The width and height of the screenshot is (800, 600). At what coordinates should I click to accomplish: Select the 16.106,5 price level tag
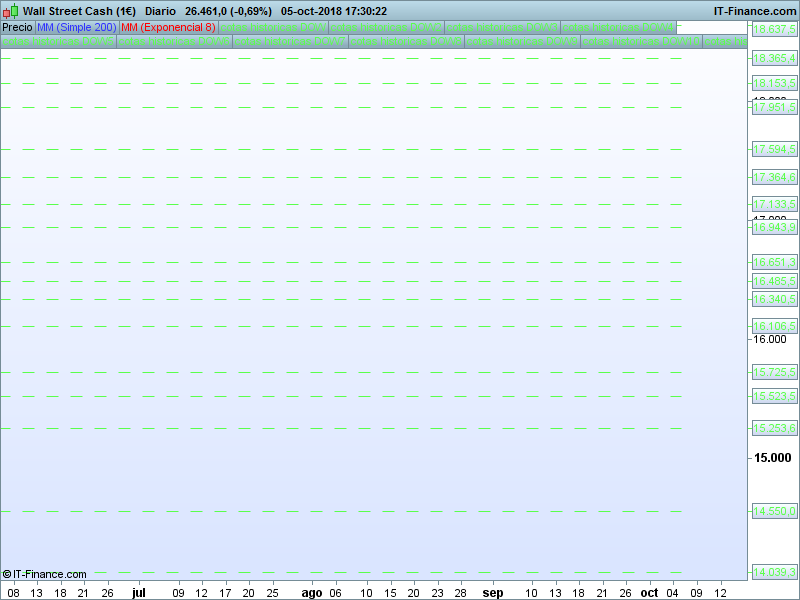click(x=774, y=326)
